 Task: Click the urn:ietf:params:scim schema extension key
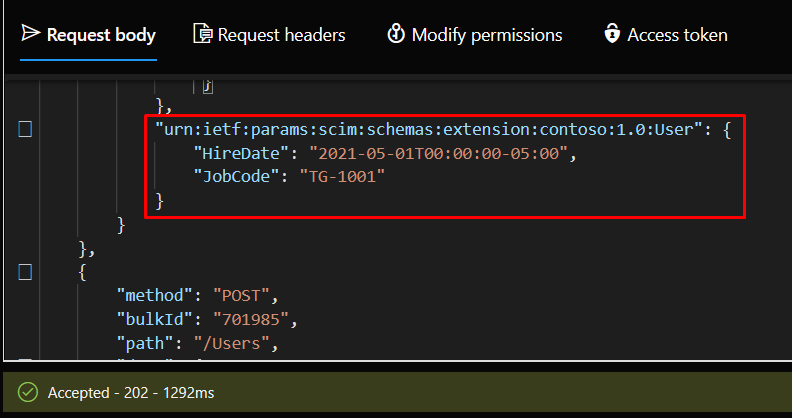pyautogui.click(x=428, y=130)
